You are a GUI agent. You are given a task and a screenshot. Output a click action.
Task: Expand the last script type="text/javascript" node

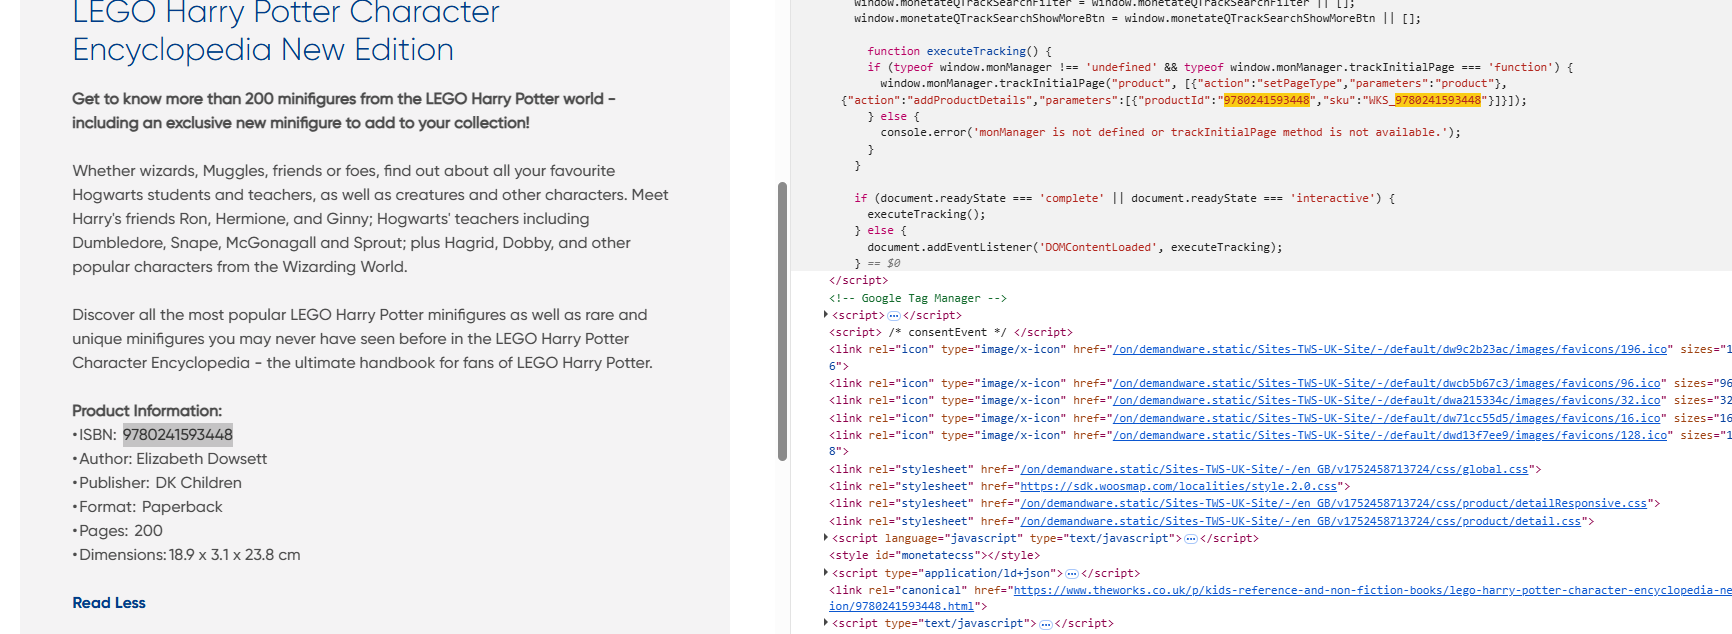825,623
